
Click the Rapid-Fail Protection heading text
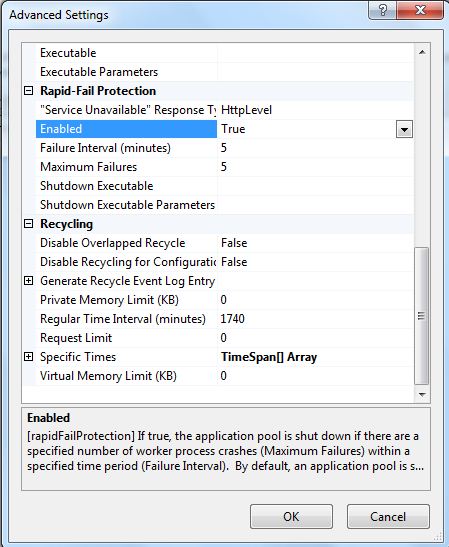pos(98,91)
